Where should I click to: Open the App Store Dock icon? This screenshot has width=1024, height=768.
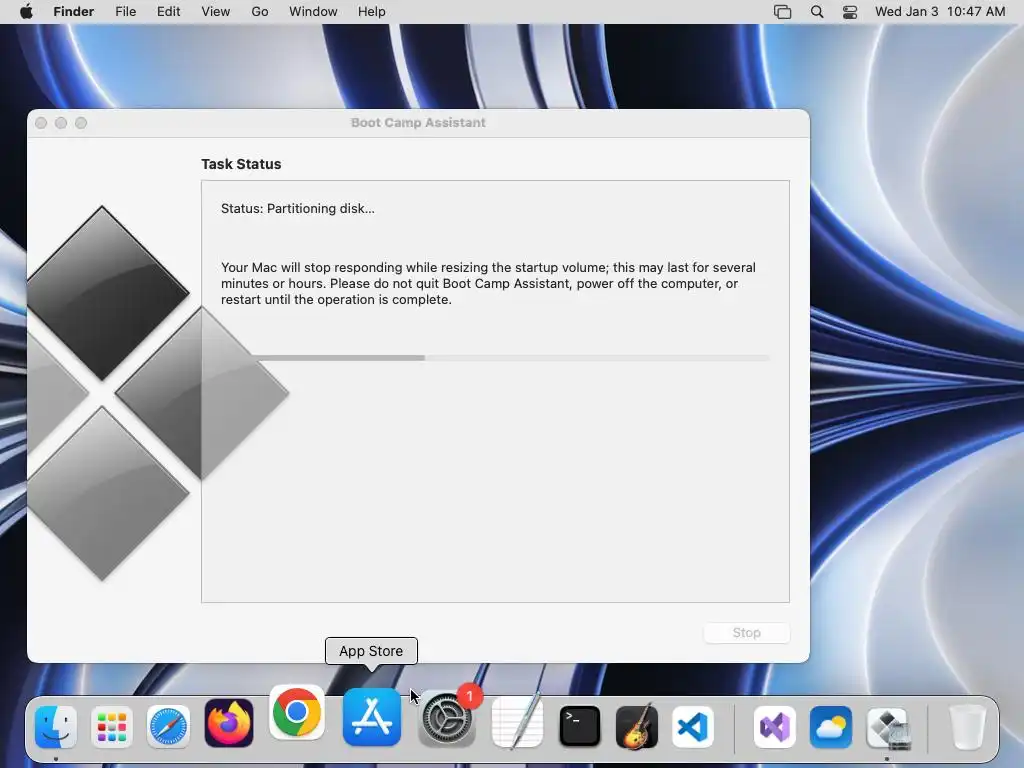(x=372, y=716)
